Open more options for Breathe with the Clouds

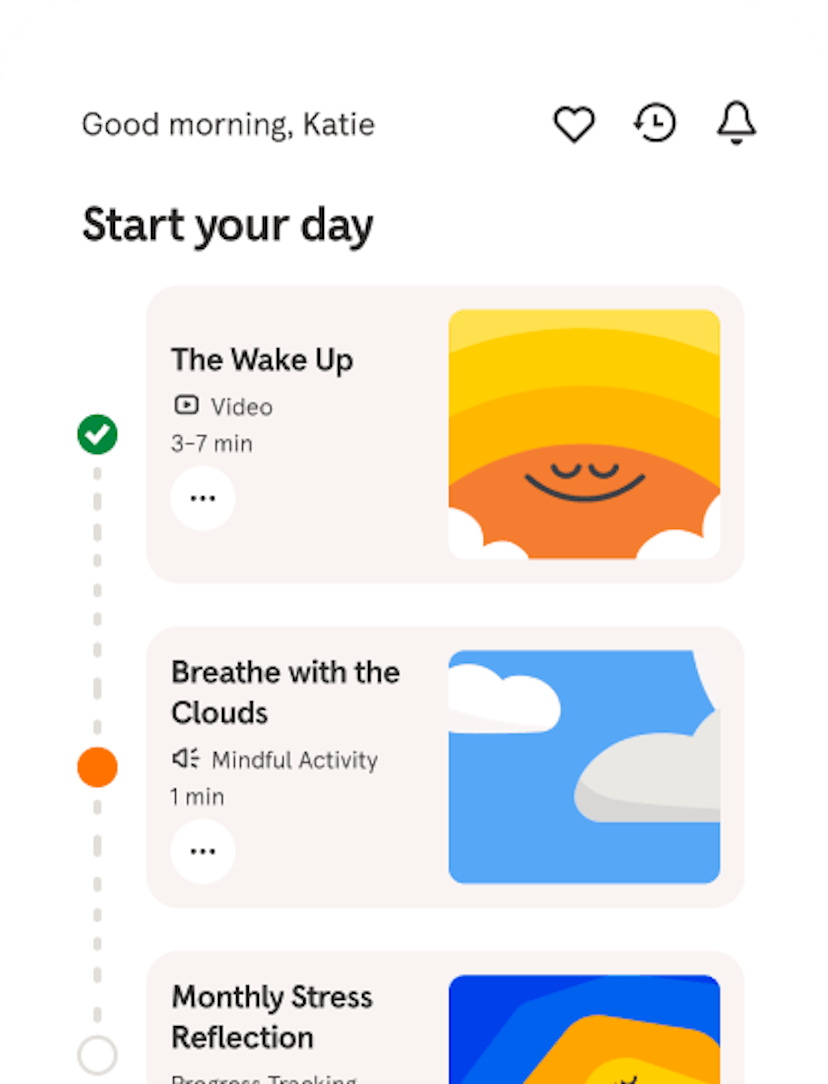click(x=203, y=851)
